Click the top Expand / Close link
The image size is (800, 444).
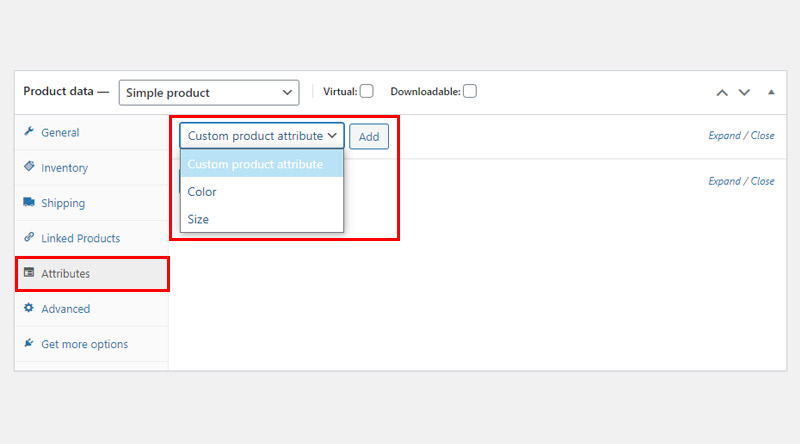741,136
